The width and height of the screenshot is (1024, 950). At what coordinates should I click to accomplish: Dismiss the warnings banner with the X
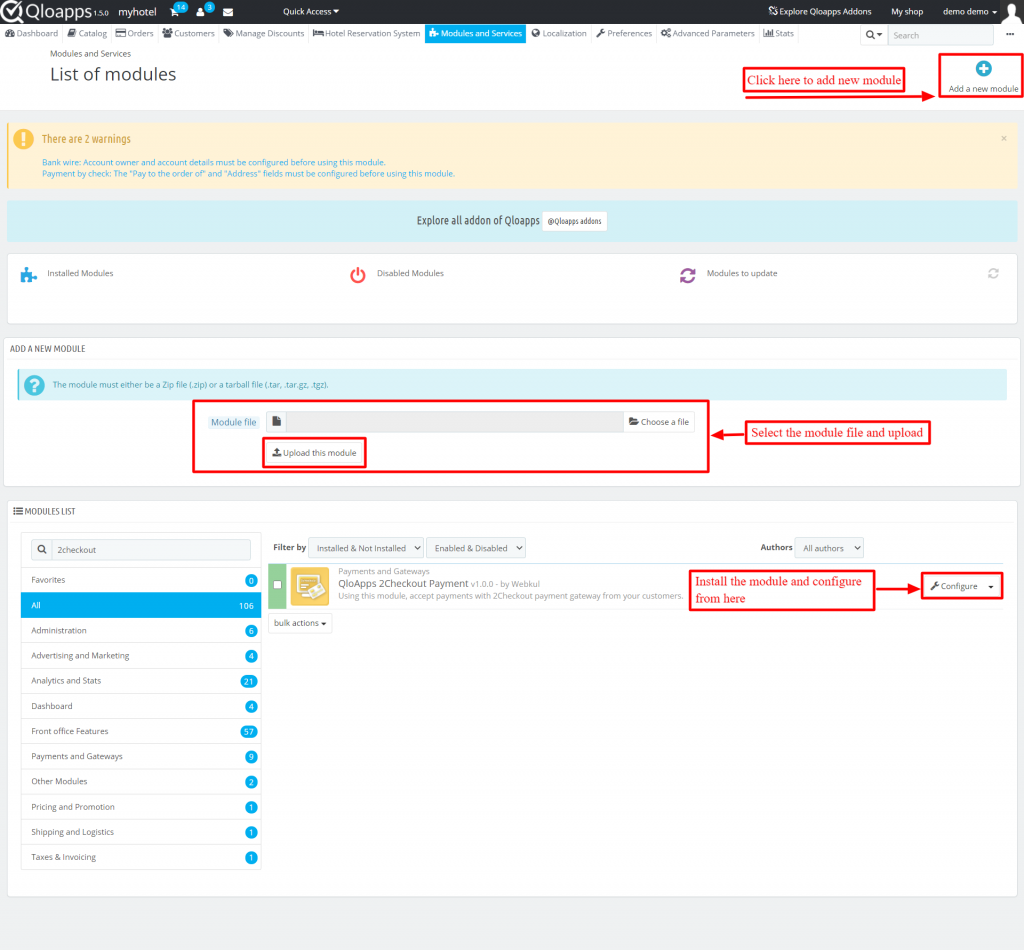point(1004,138)
